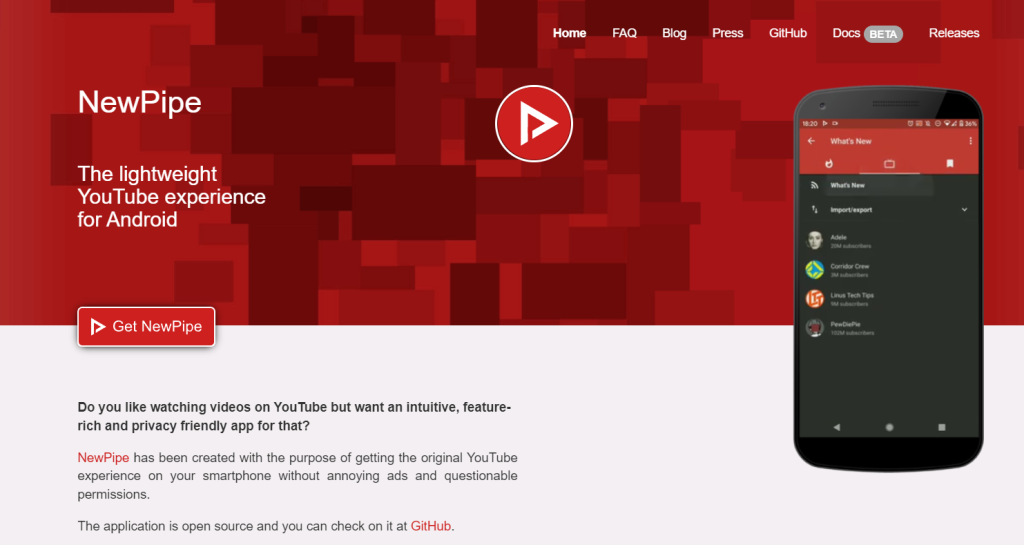The height and width of the screenshot is (545, 1024).
Task: Select the bookmark tab in phone mockup
Action: click(x=950, y=163)
